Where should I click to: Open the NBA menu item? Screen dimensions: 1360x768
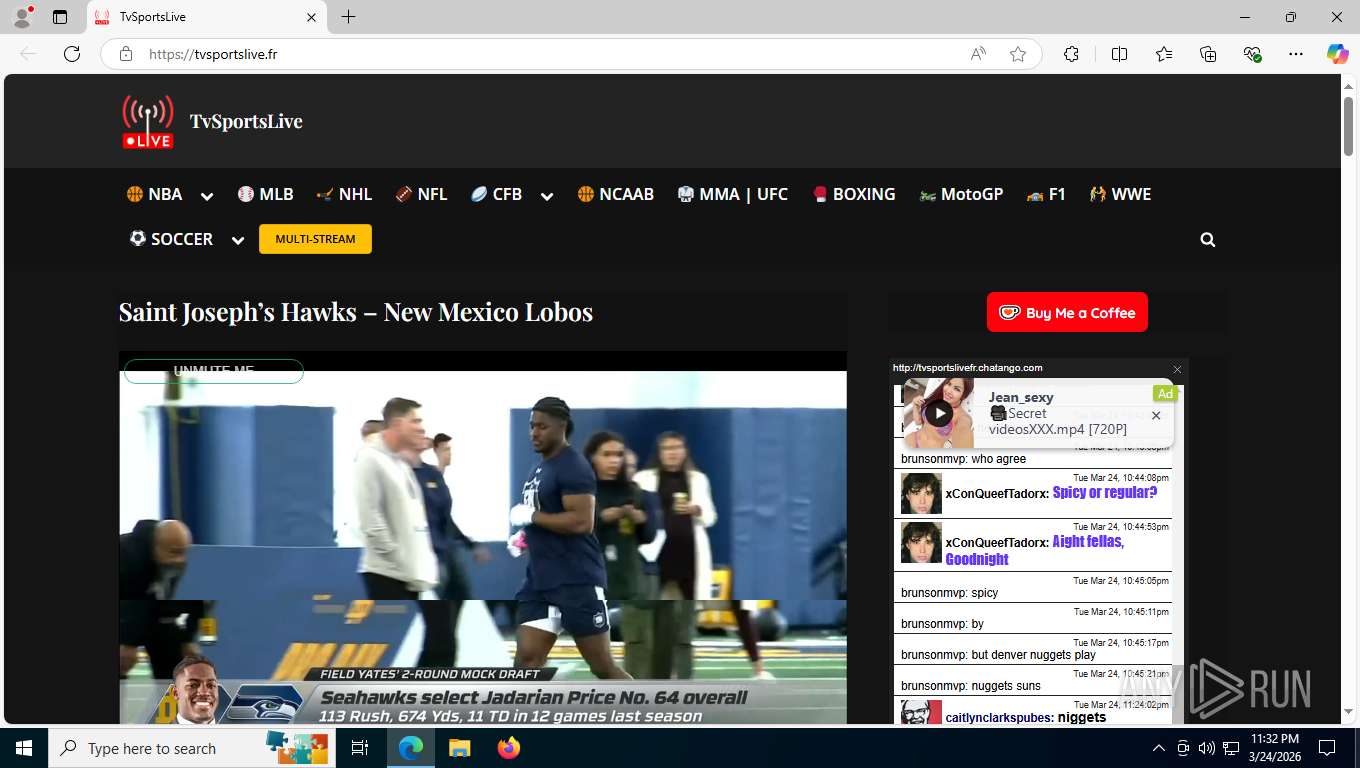[x=154, y=194]
